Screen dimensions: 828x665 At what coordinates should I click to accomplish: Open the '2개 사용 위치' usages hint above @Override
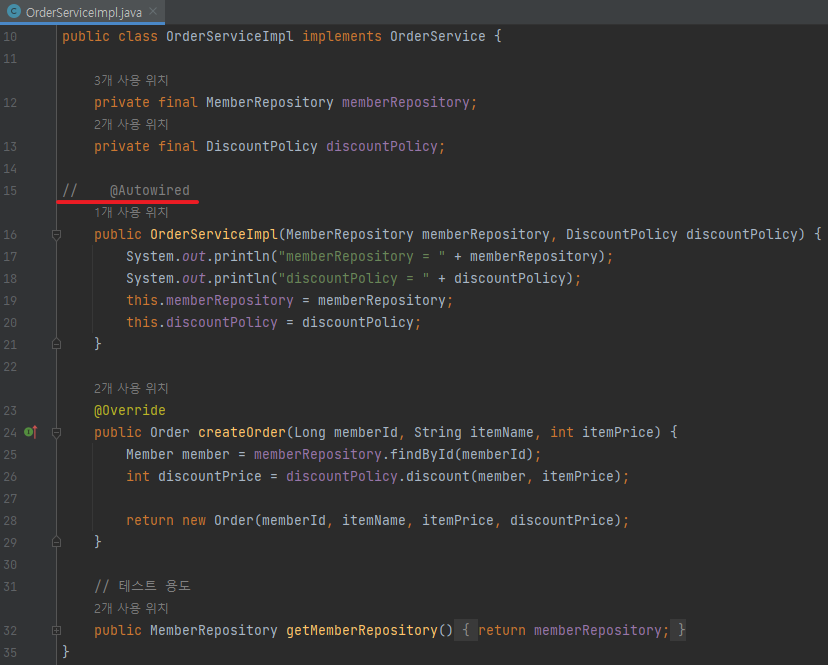point(131,388)
